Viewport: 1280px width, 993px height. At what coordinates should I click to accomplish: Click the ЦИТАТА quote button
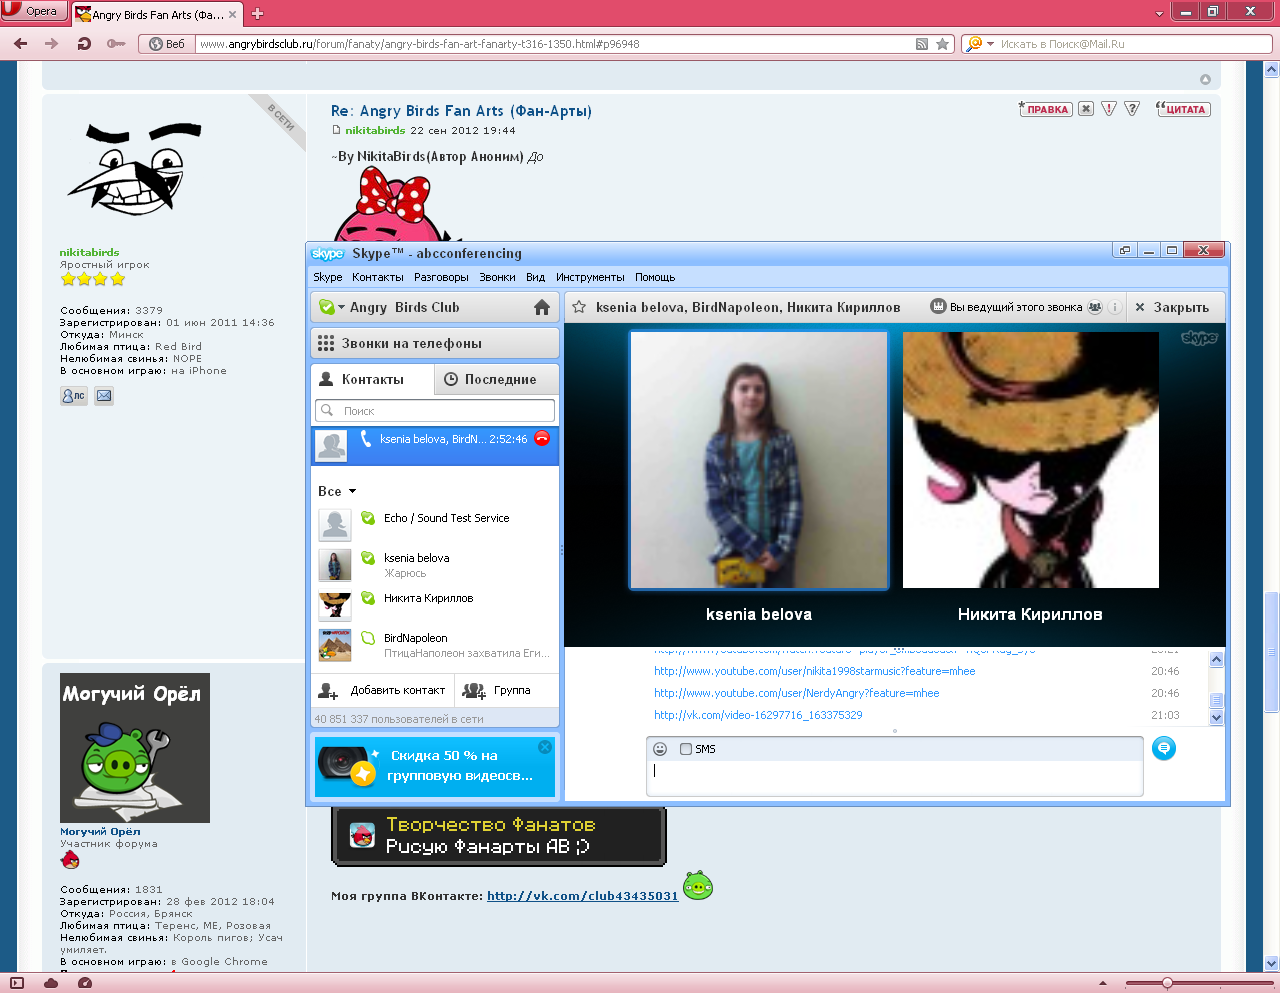coord(1183,109)
